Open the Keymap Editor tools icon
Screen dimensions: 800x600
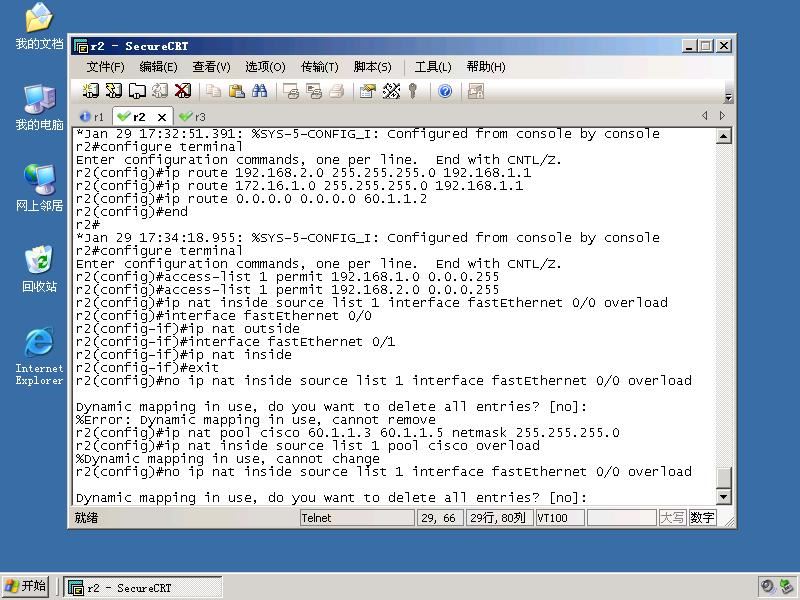[x=391, y=91]
